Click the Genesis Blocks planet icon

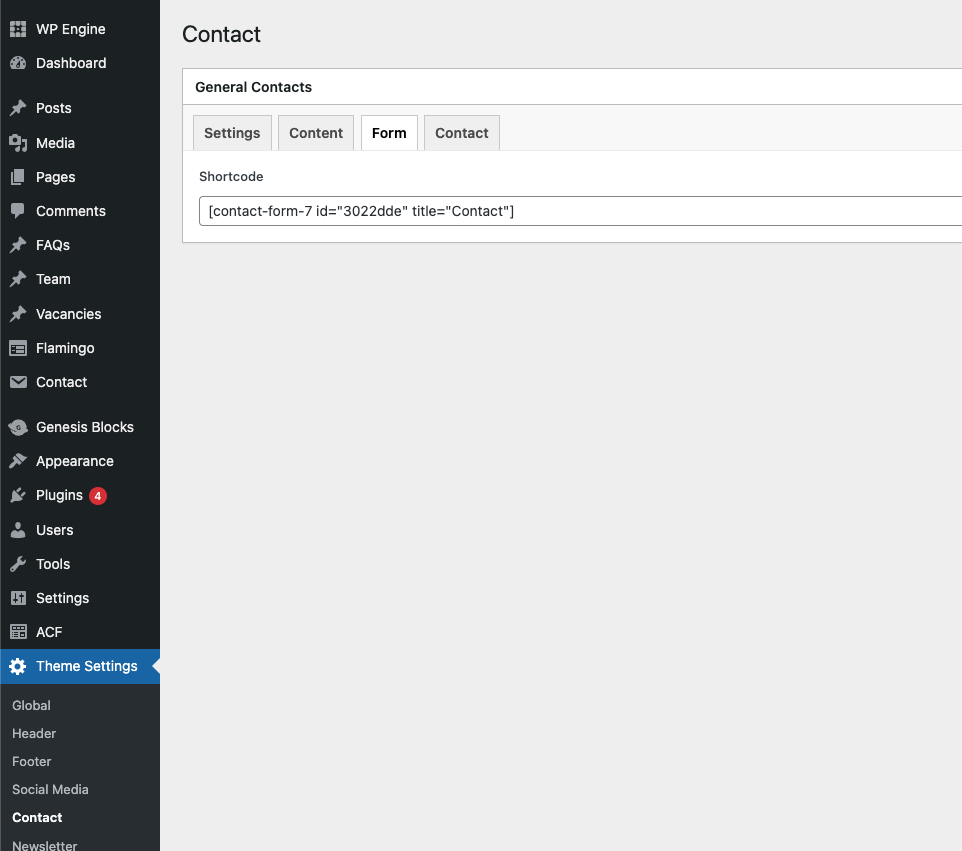coord(18,427)
